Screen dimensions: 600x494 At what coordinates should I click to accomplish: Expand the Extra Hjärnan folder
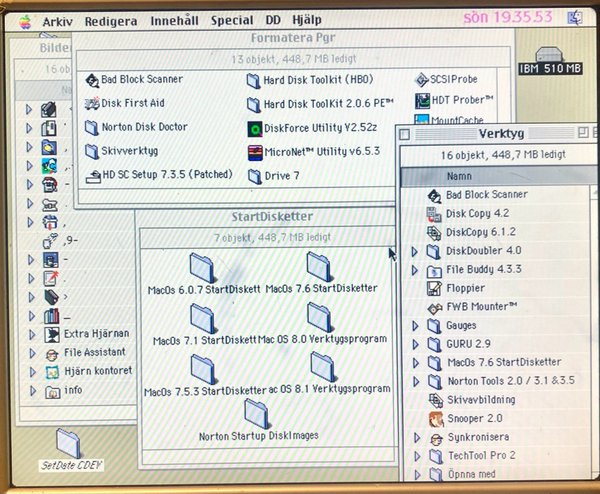pyautogui.click(x=32, y=335)
